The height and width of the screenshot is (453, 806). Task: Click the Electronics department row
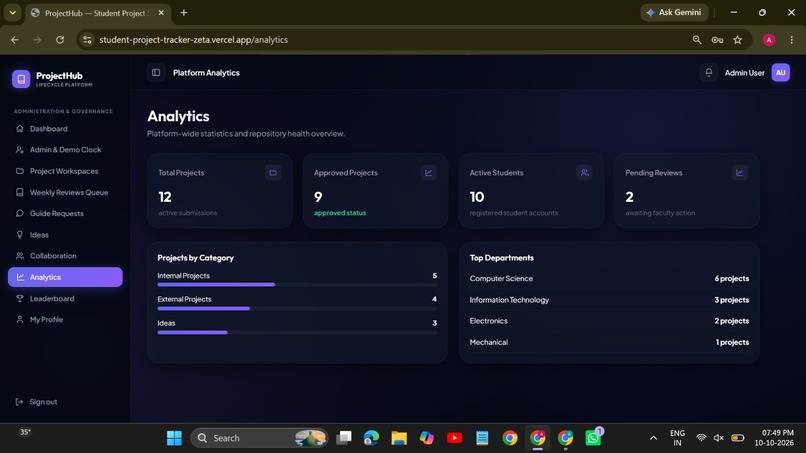[x=609, y=321]
